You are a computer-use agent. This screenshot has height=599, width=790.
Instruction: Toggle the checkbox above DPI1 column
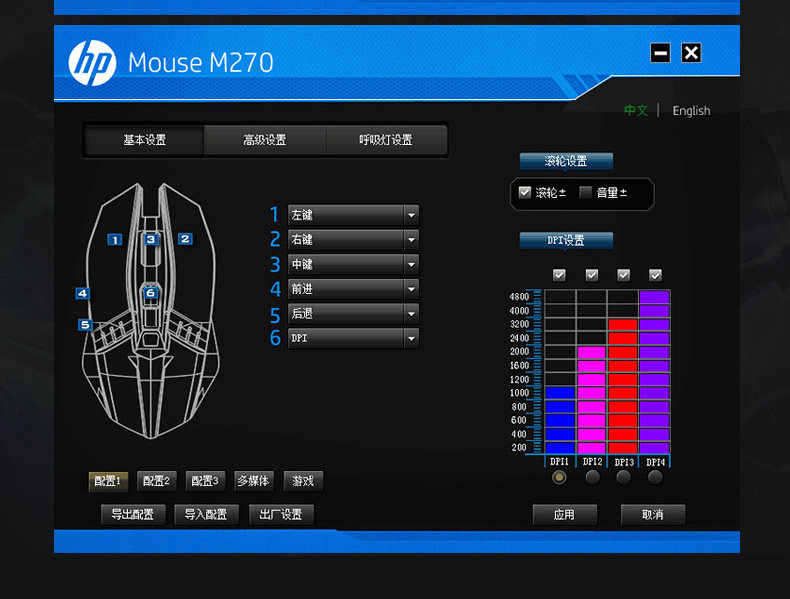(x=559, y=275)
